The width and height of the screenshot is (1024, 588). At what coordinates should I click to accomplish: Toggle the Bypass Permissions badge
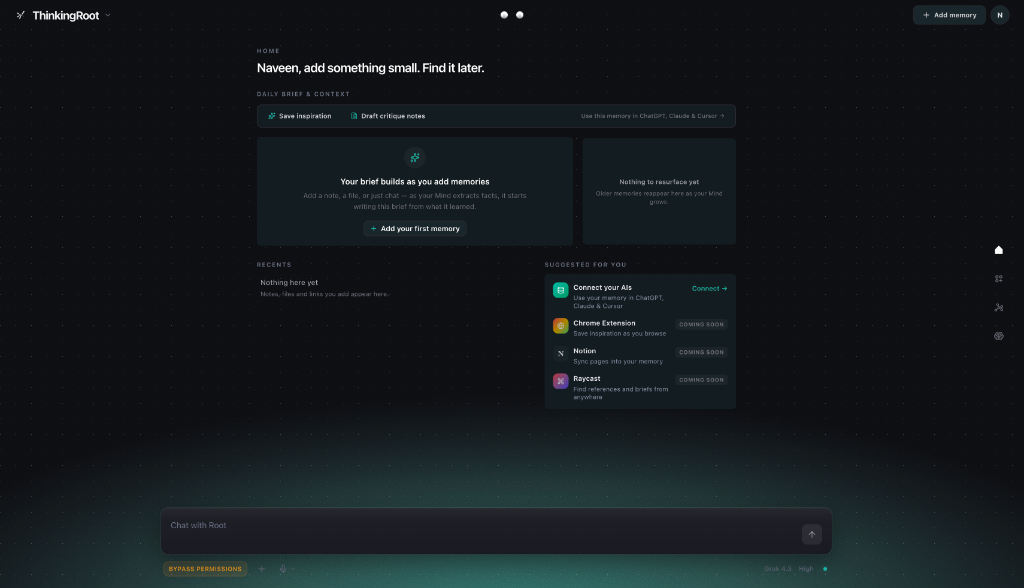tap(205, 569)
